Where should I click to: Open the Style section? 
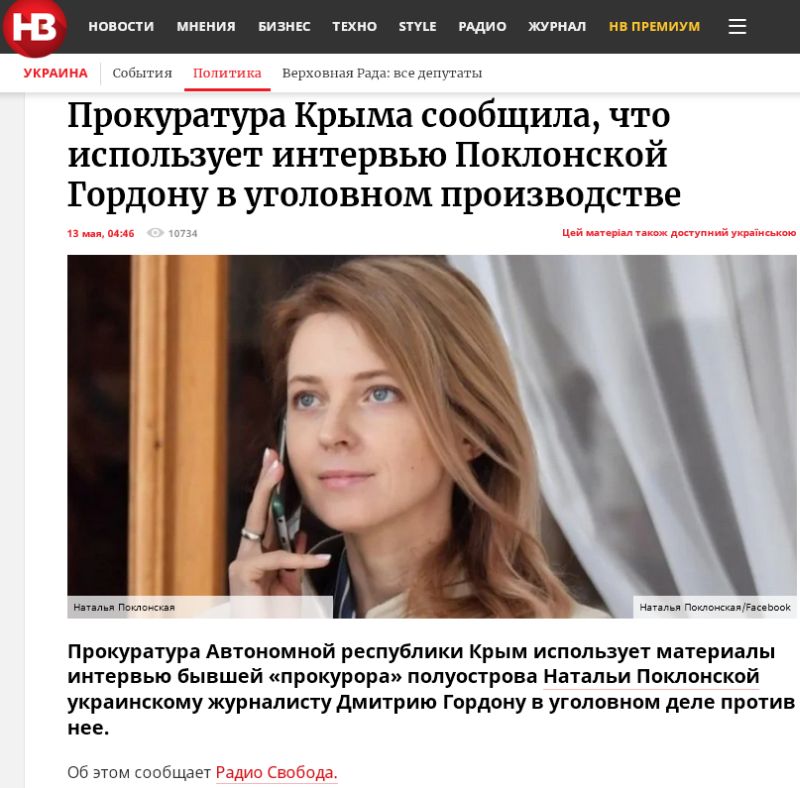pos(417,27)
